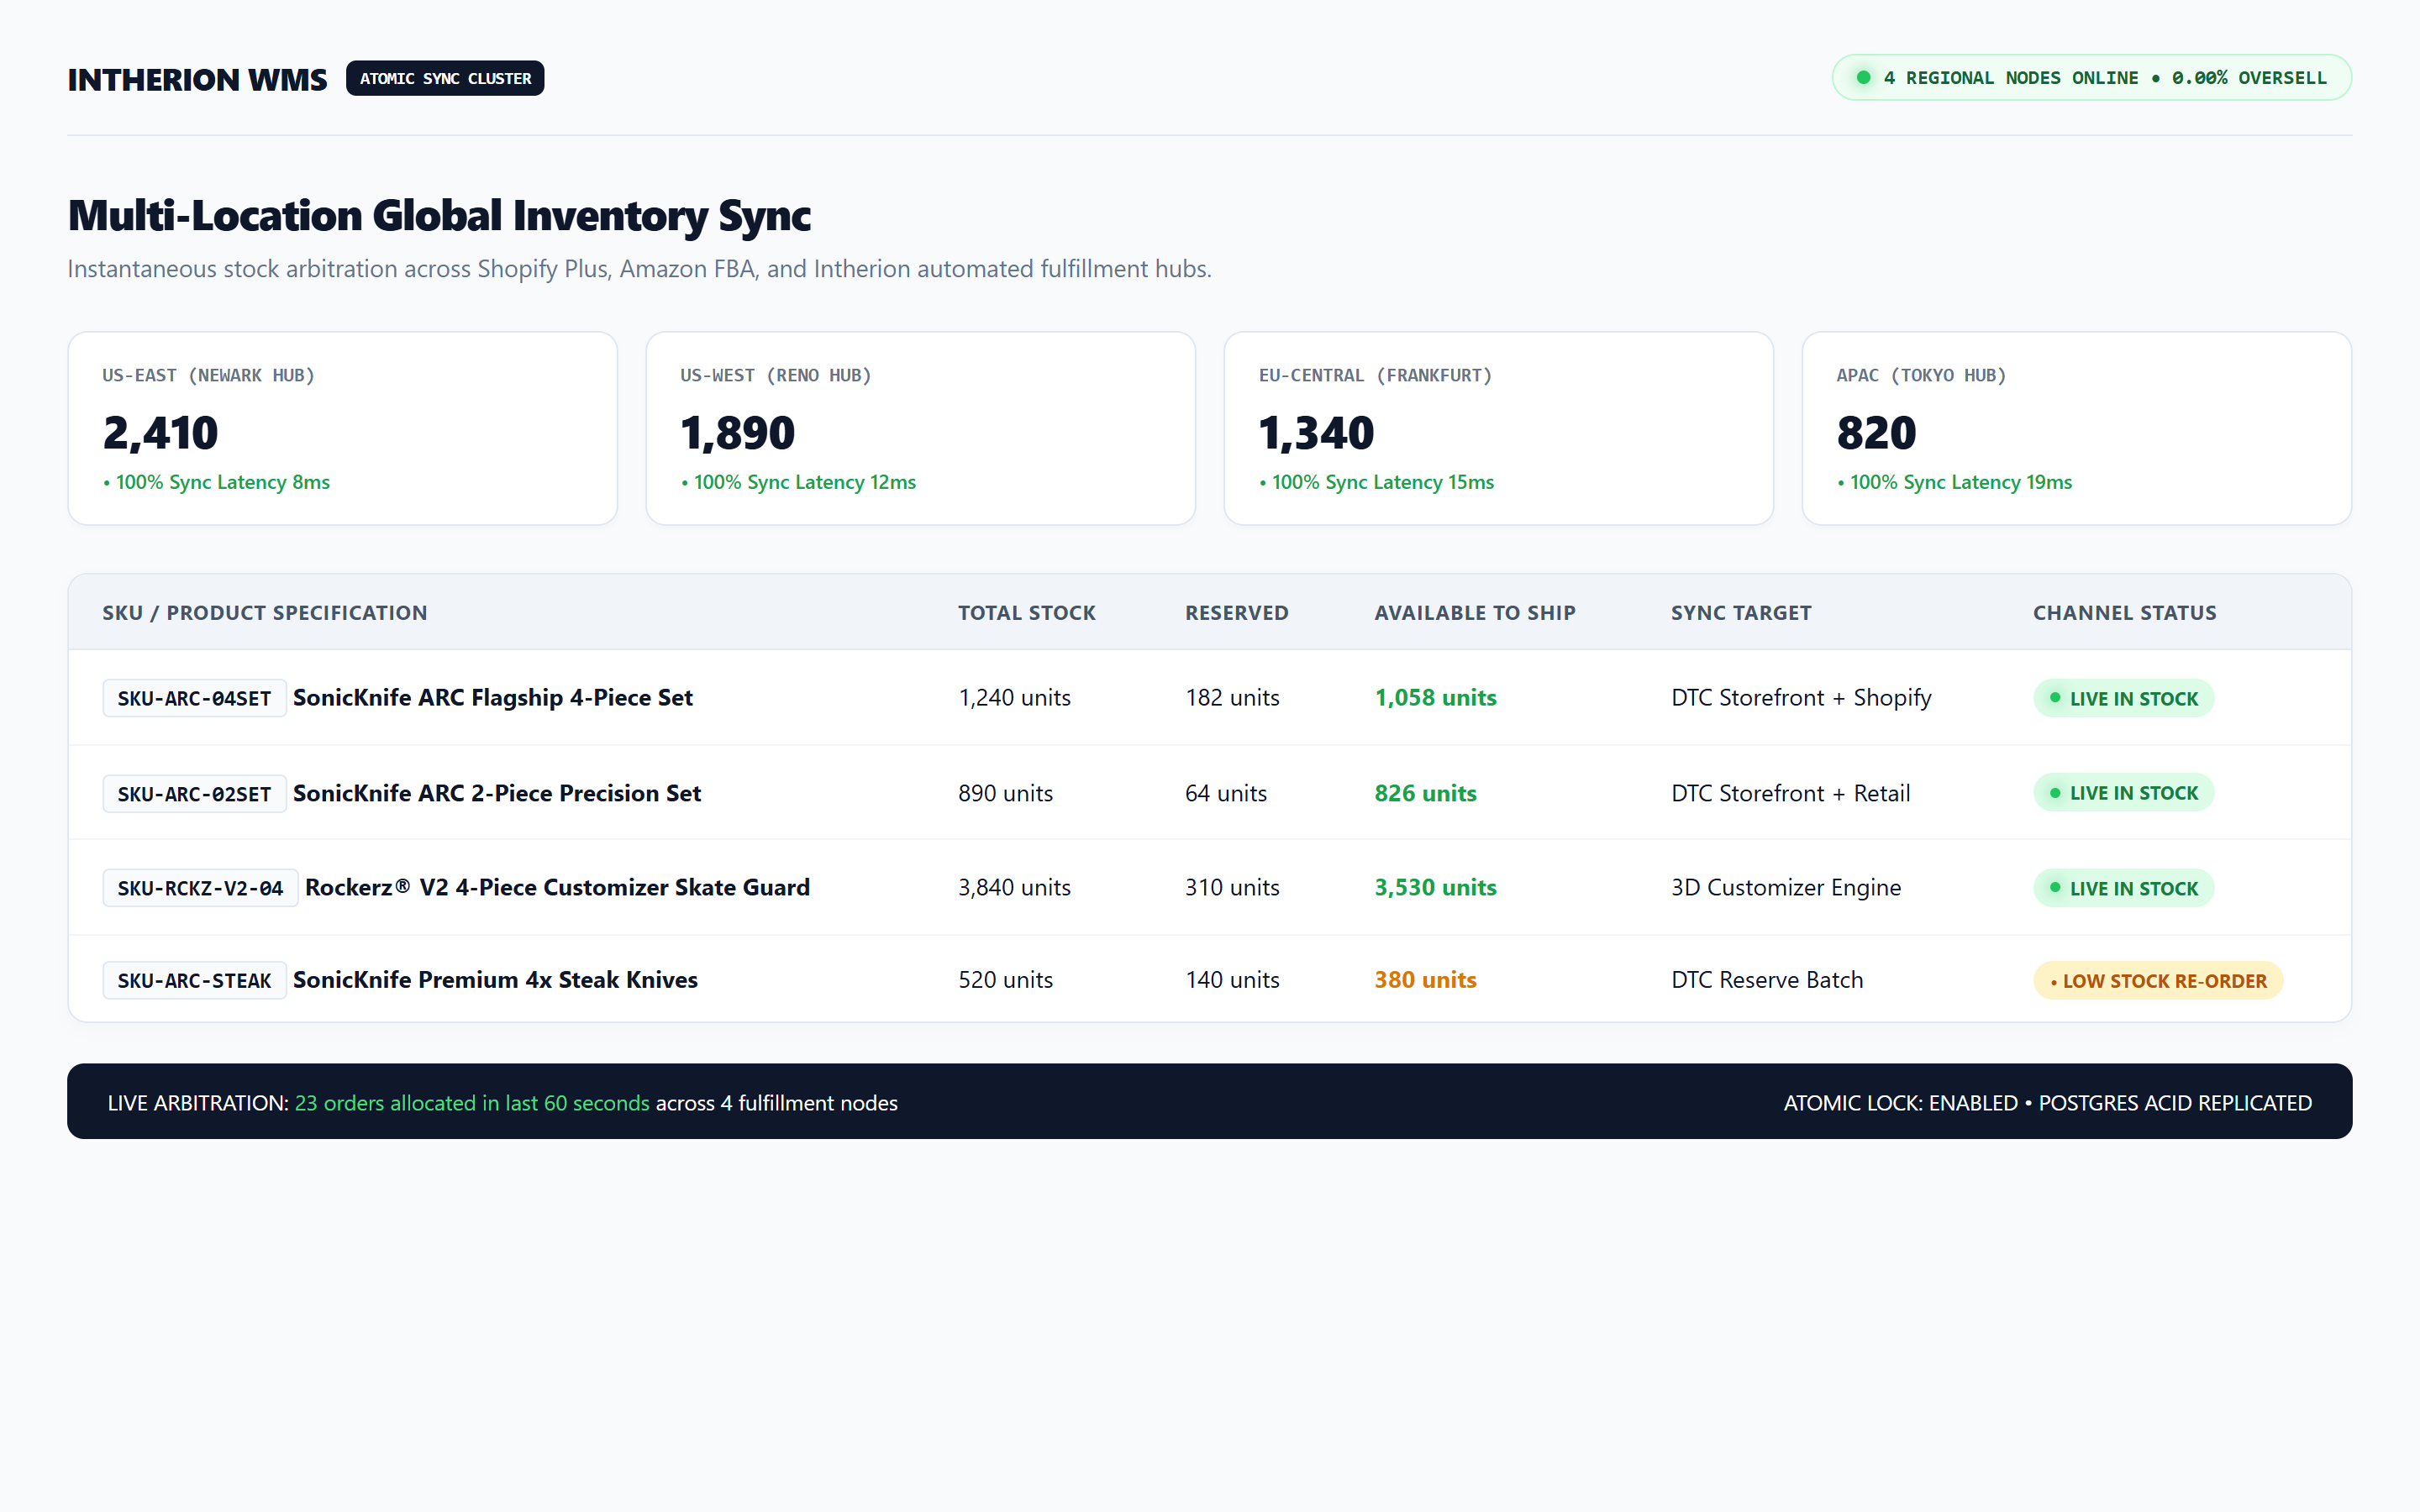This screenshot has height=1512, width=2420.
Task: Select SonicKnife Premium 4x Steak Knives name
Action: coord(495,980)
